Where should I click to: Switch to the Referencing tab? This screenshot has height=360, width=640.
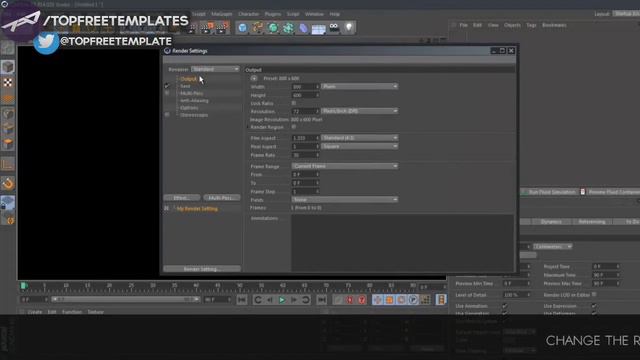(x=592, y=222)
